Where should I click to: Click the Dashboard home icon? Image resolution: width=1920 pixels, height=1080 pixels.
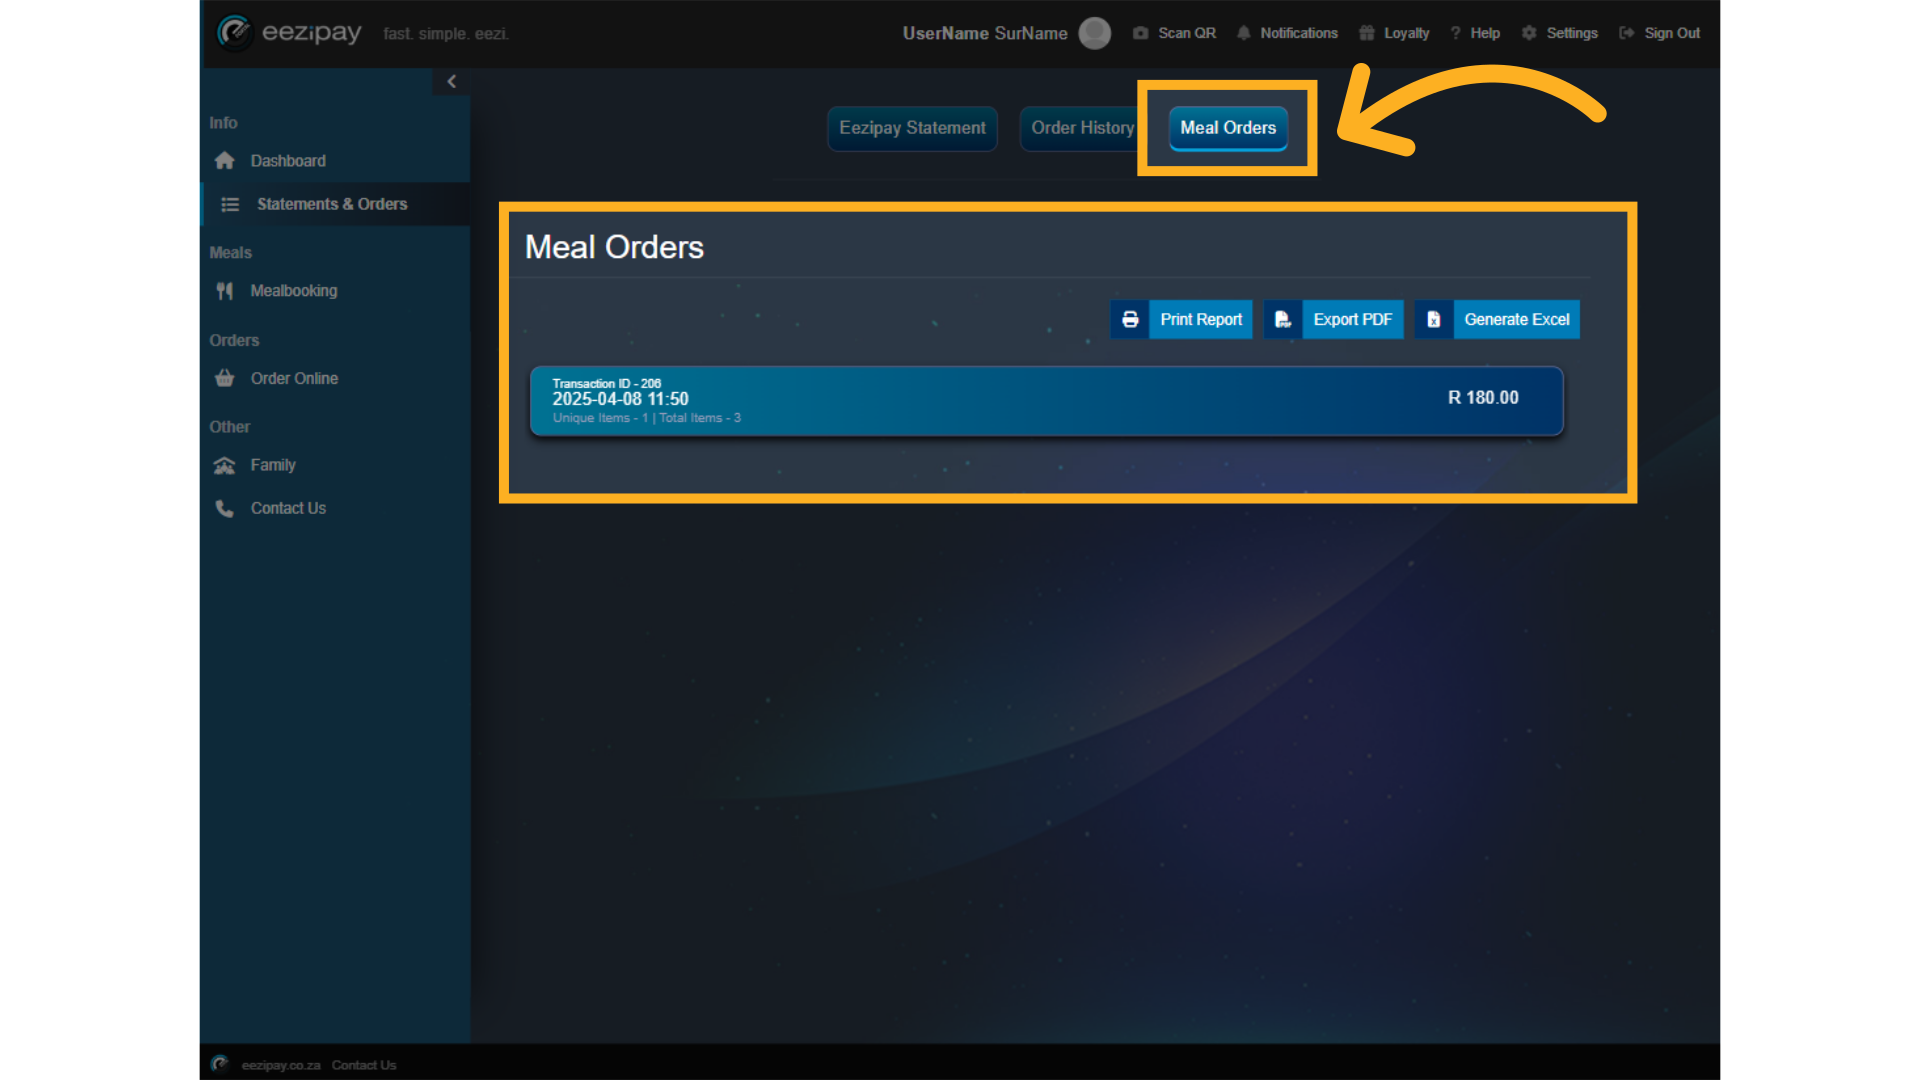coord(225,160)
